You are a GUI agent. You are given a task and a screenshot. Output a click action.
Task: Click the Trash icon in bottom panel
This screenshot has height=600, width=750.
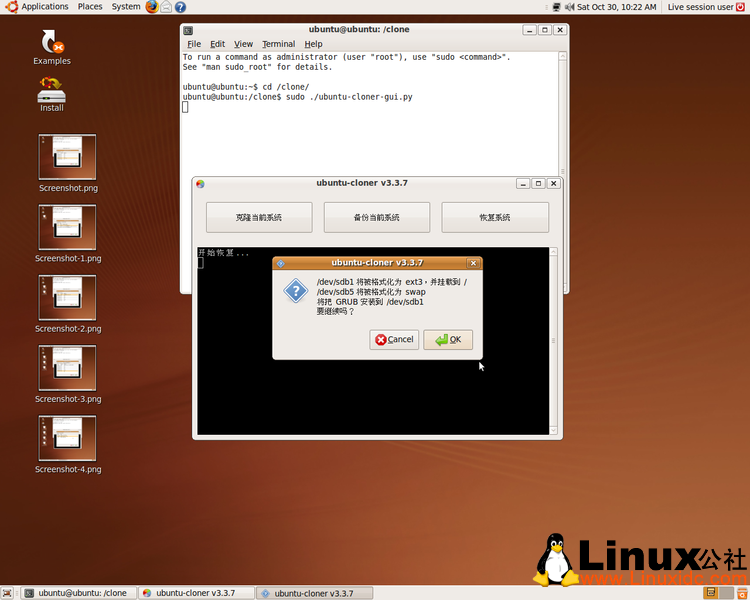[x=743, y=593]
